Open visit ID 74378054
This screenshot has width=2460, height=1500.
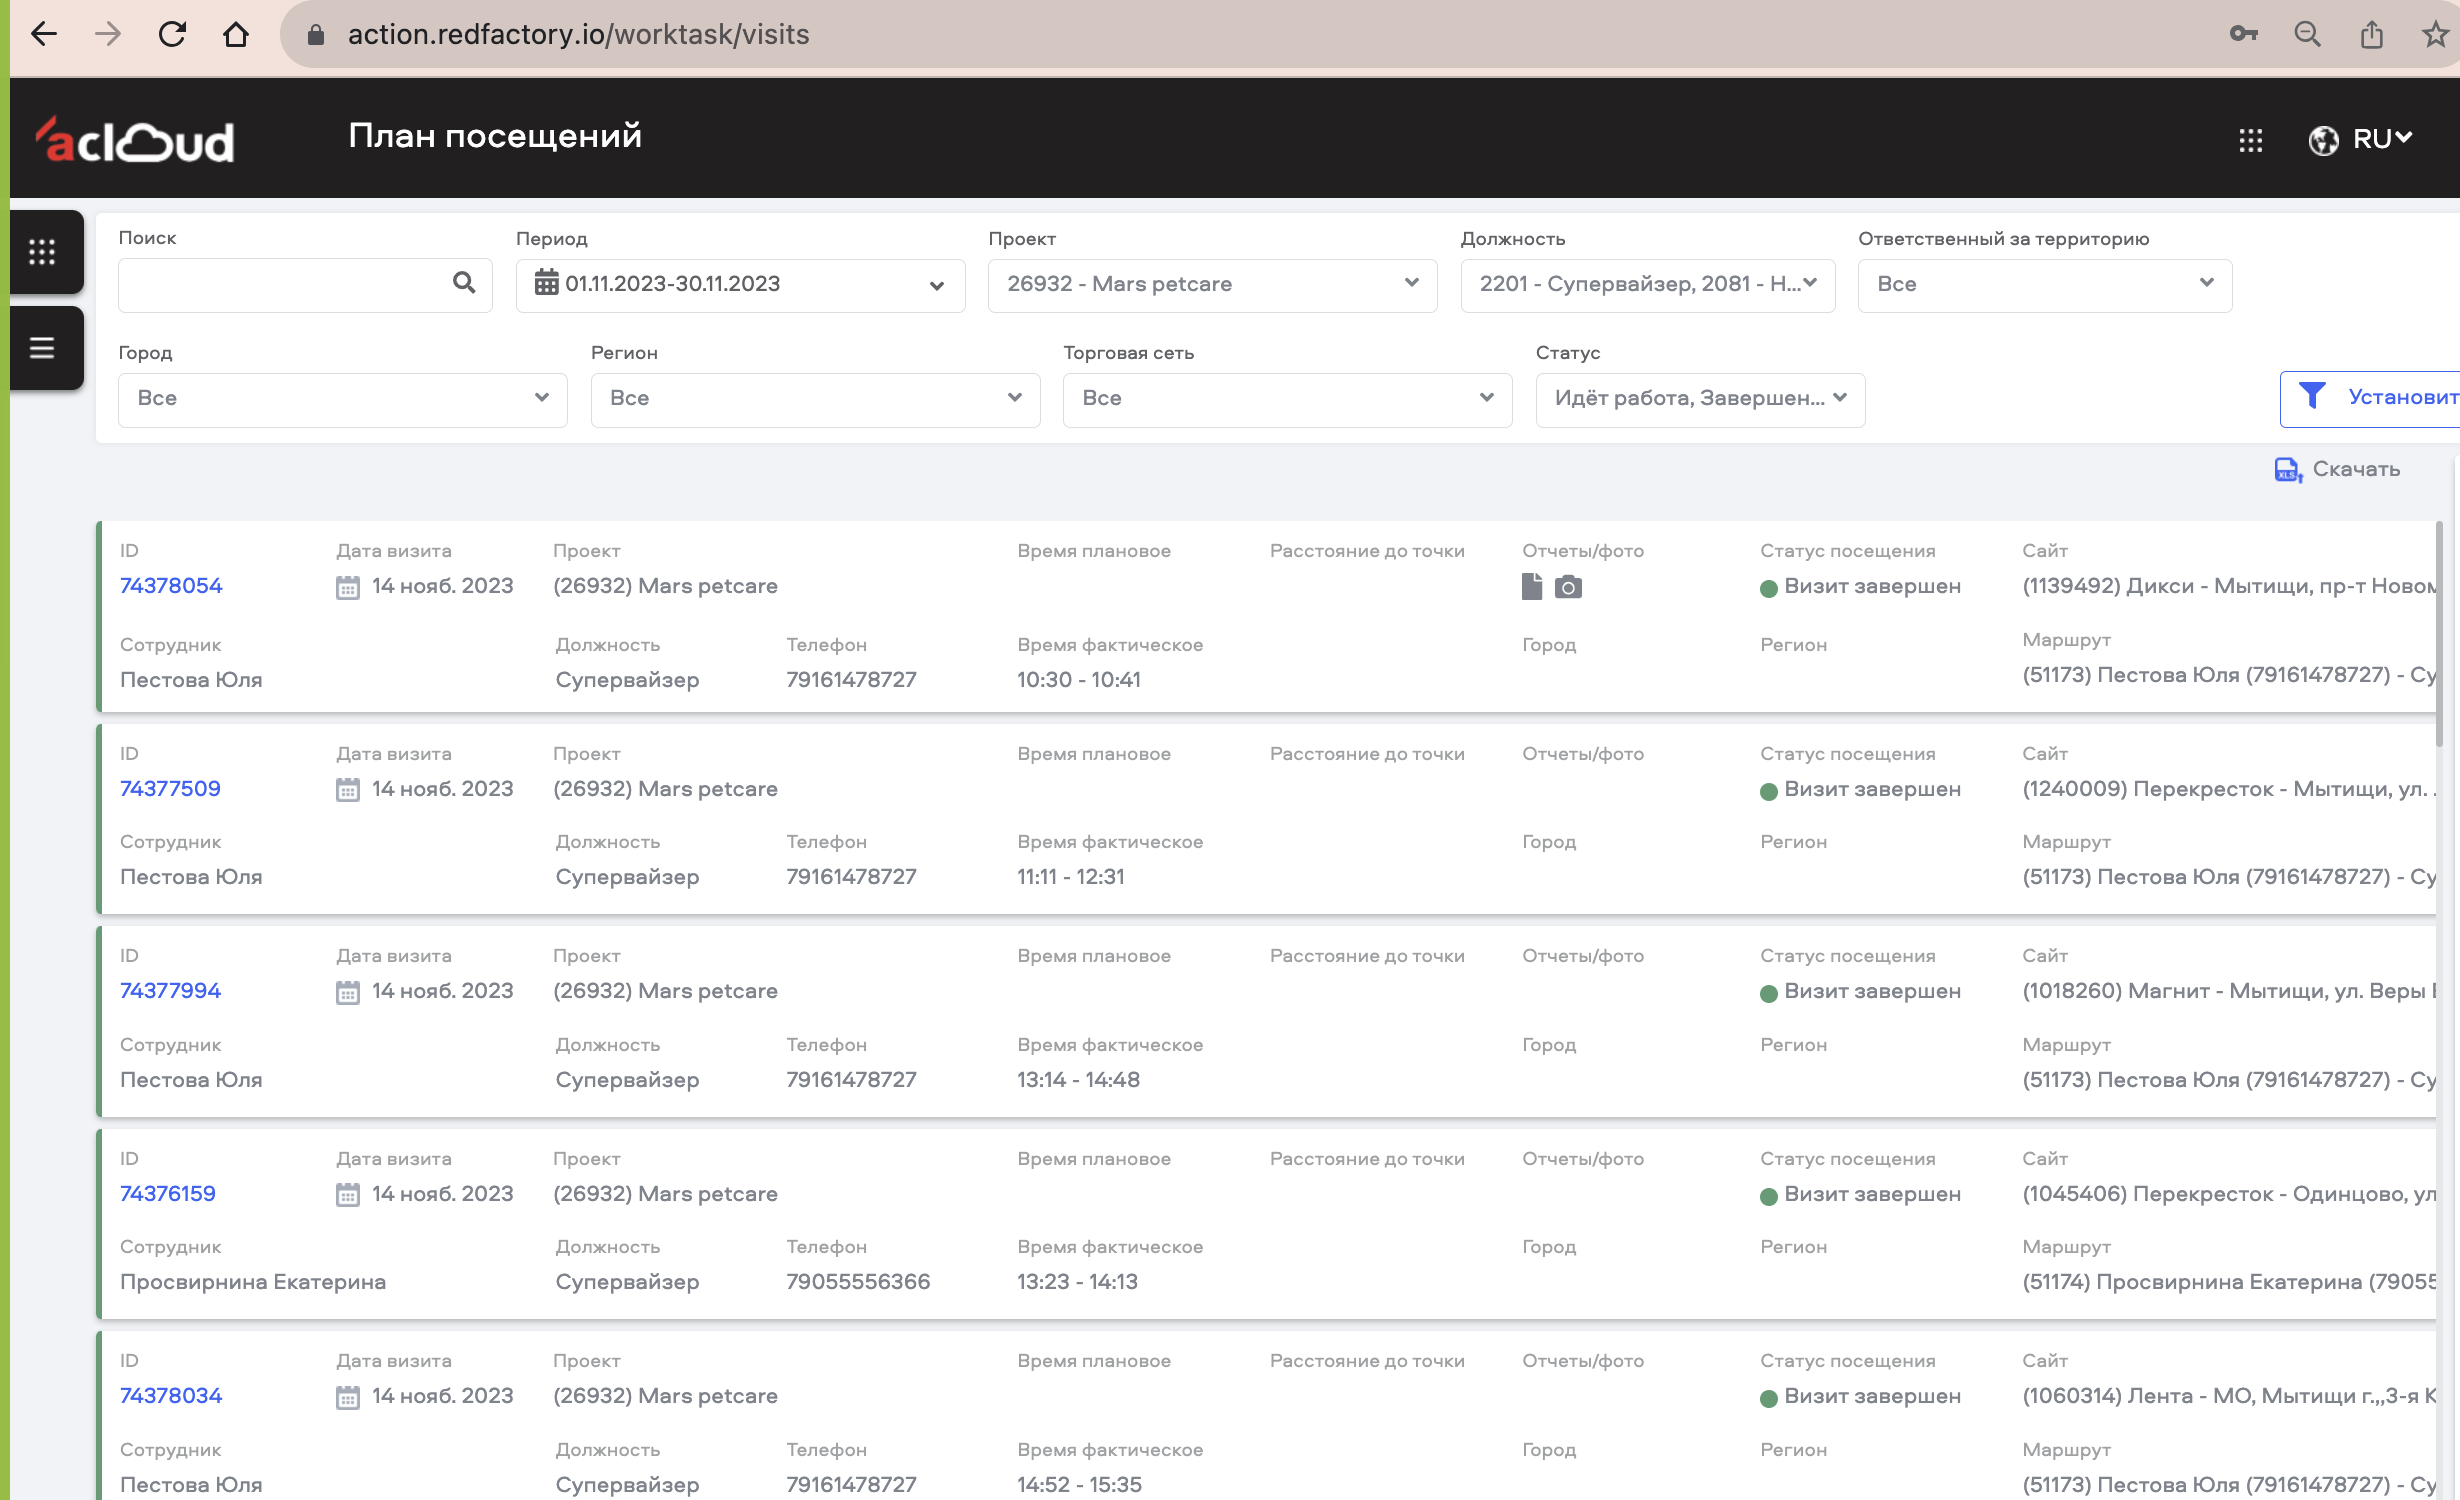click(171, 586)
